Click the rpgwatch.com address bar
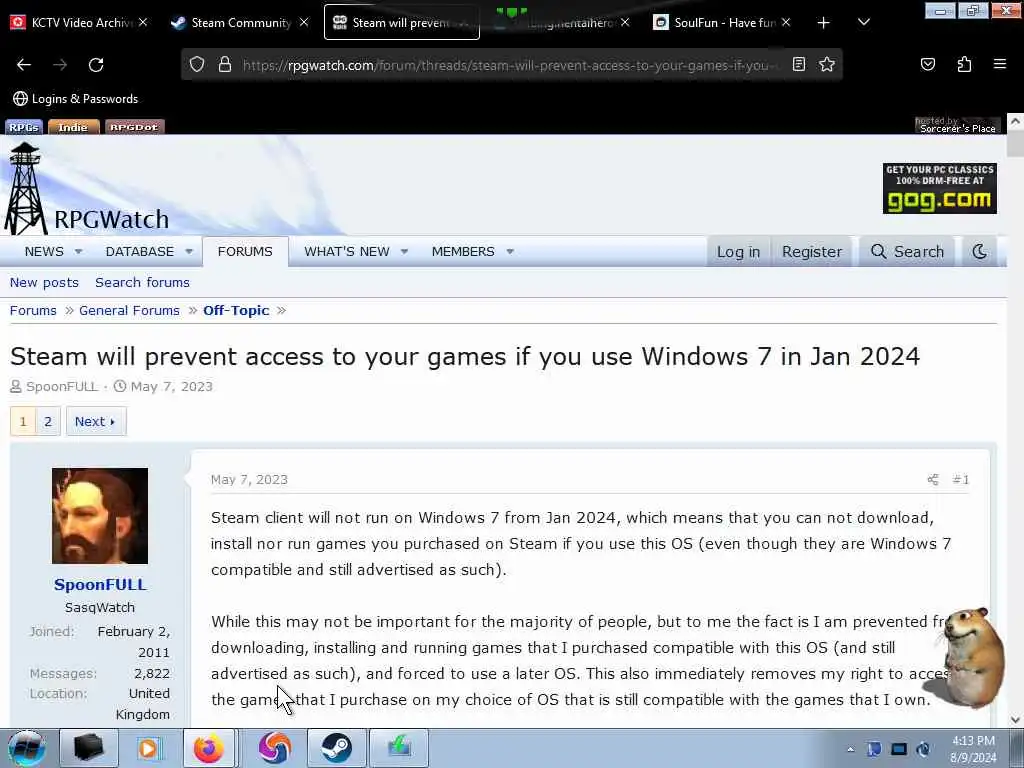Viewport: 1024px width, 768px height. (x=509, y=65)
